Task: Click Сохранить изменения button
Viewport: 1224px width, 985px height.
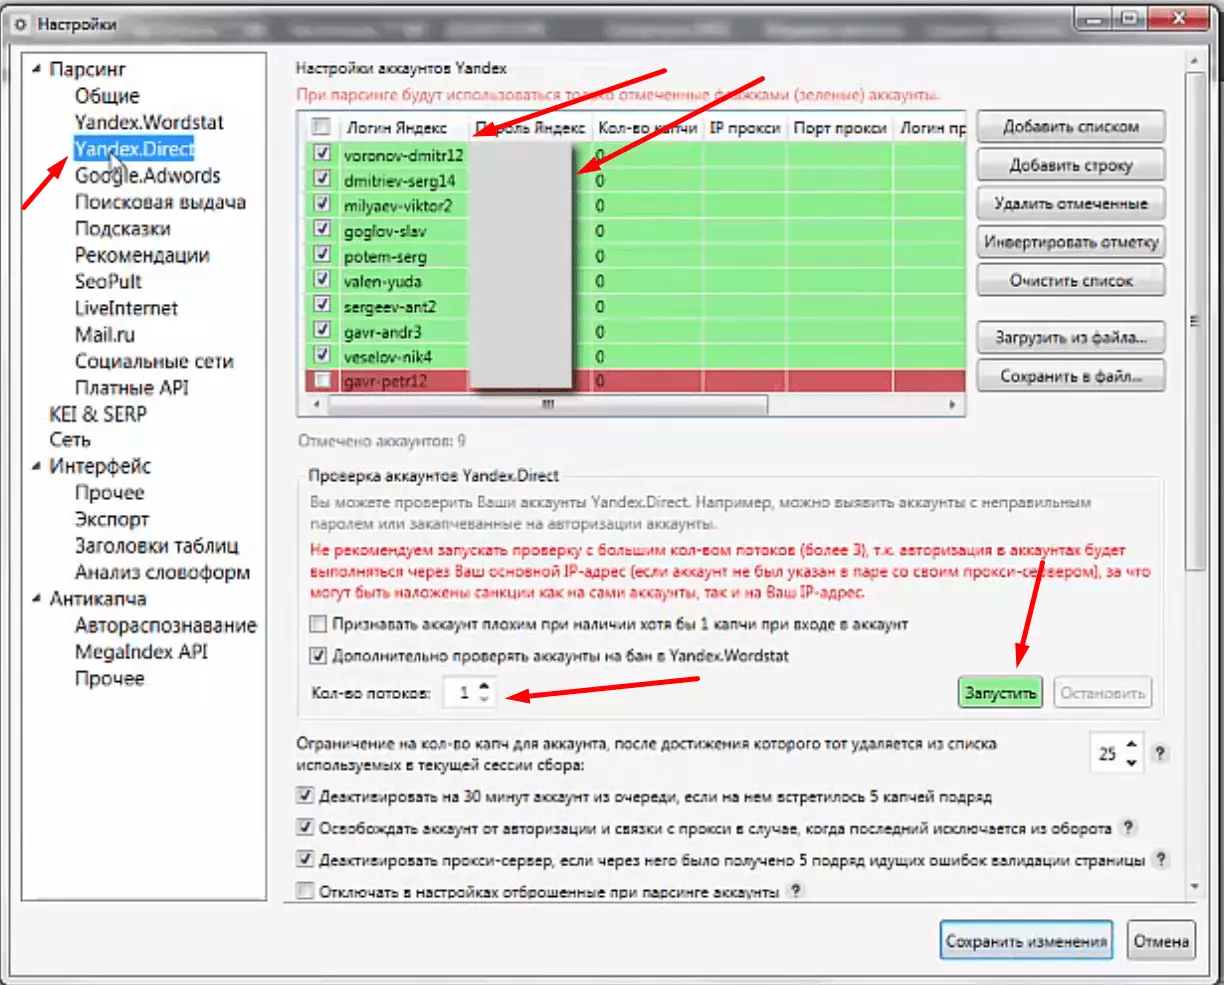Action: [1027, 941]
